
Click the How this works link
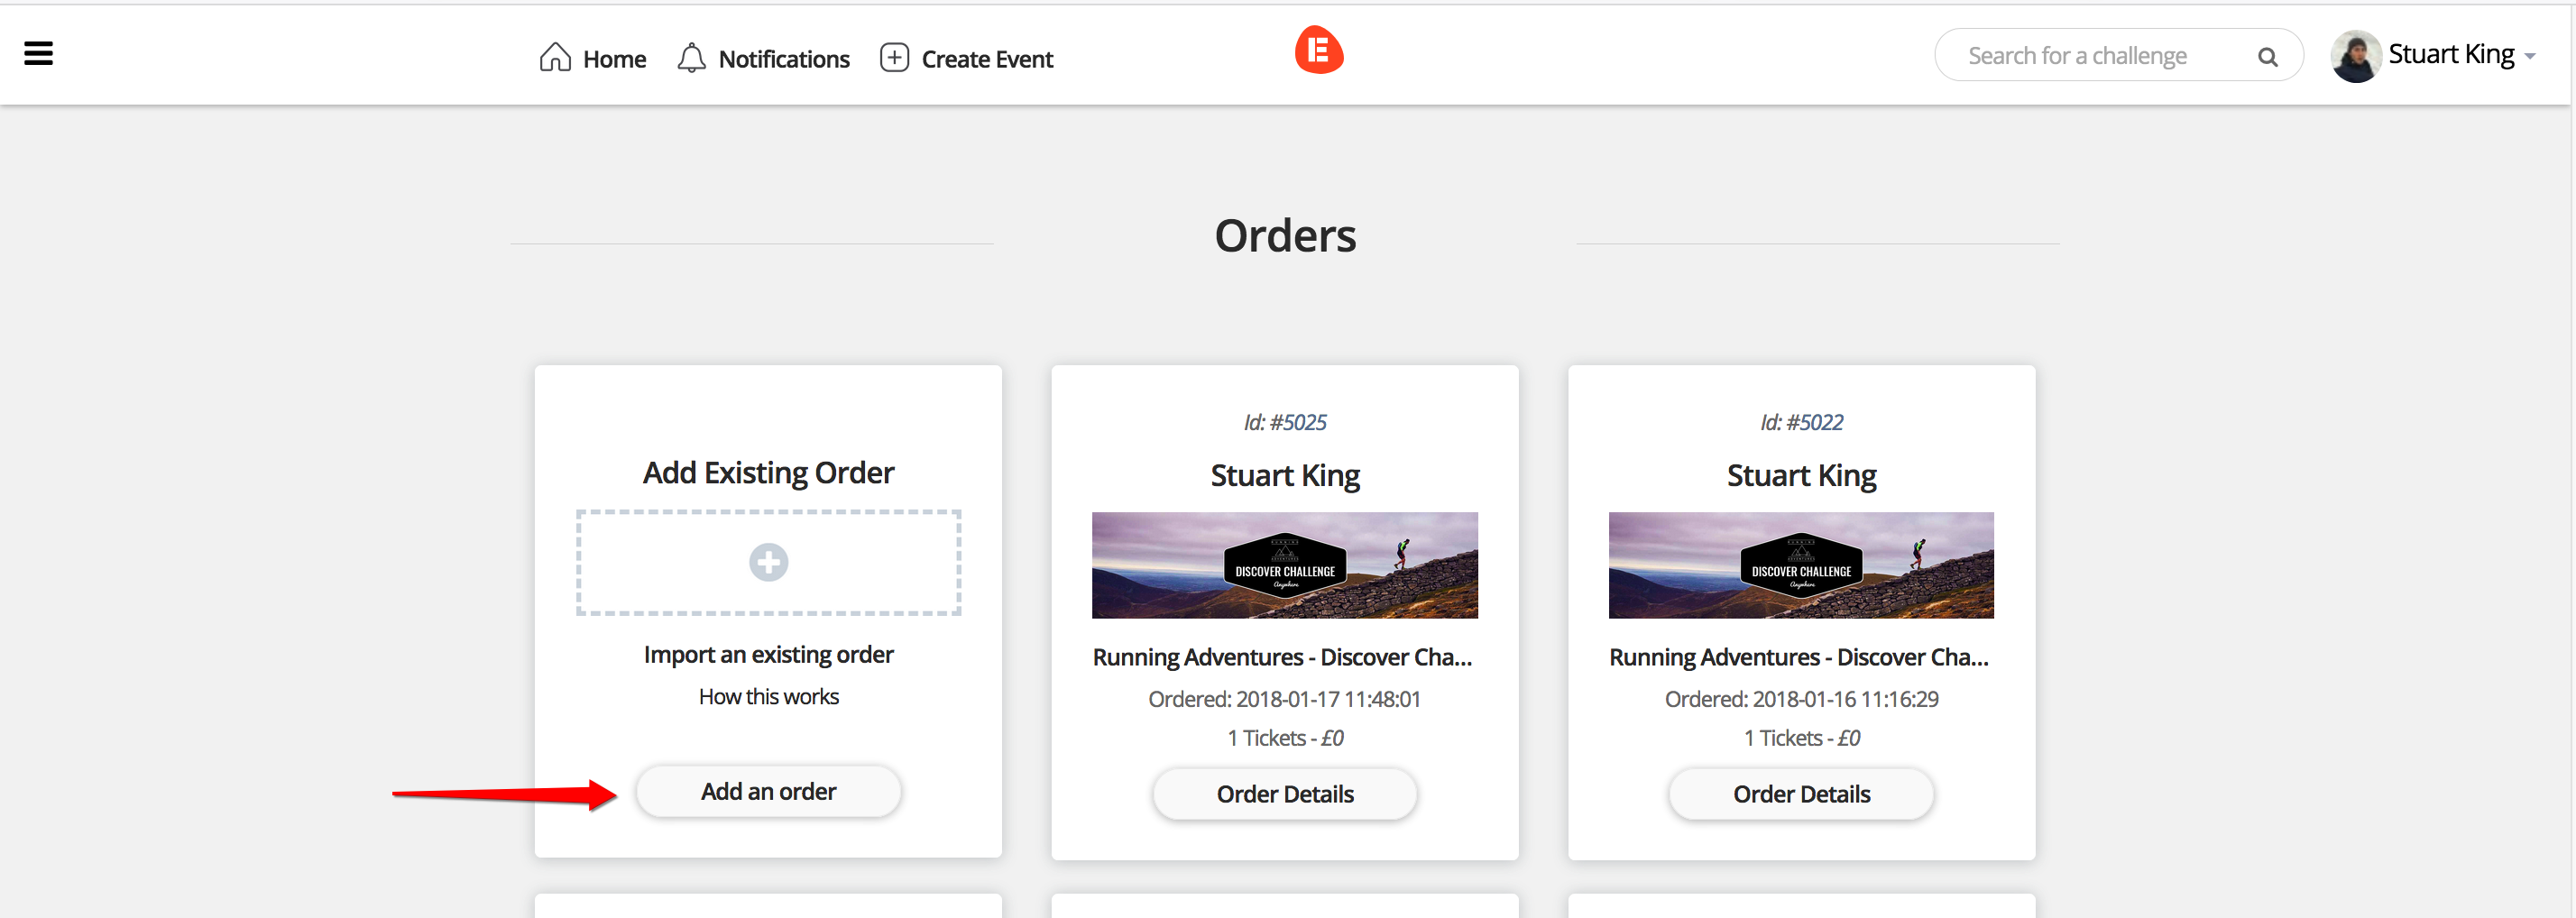tap(768, 697)
